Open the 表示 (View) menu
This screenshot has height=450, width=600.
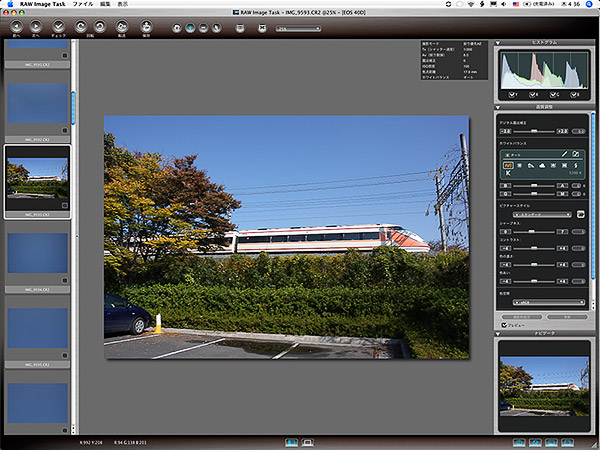pyautogui.click(x=123, y=4)
